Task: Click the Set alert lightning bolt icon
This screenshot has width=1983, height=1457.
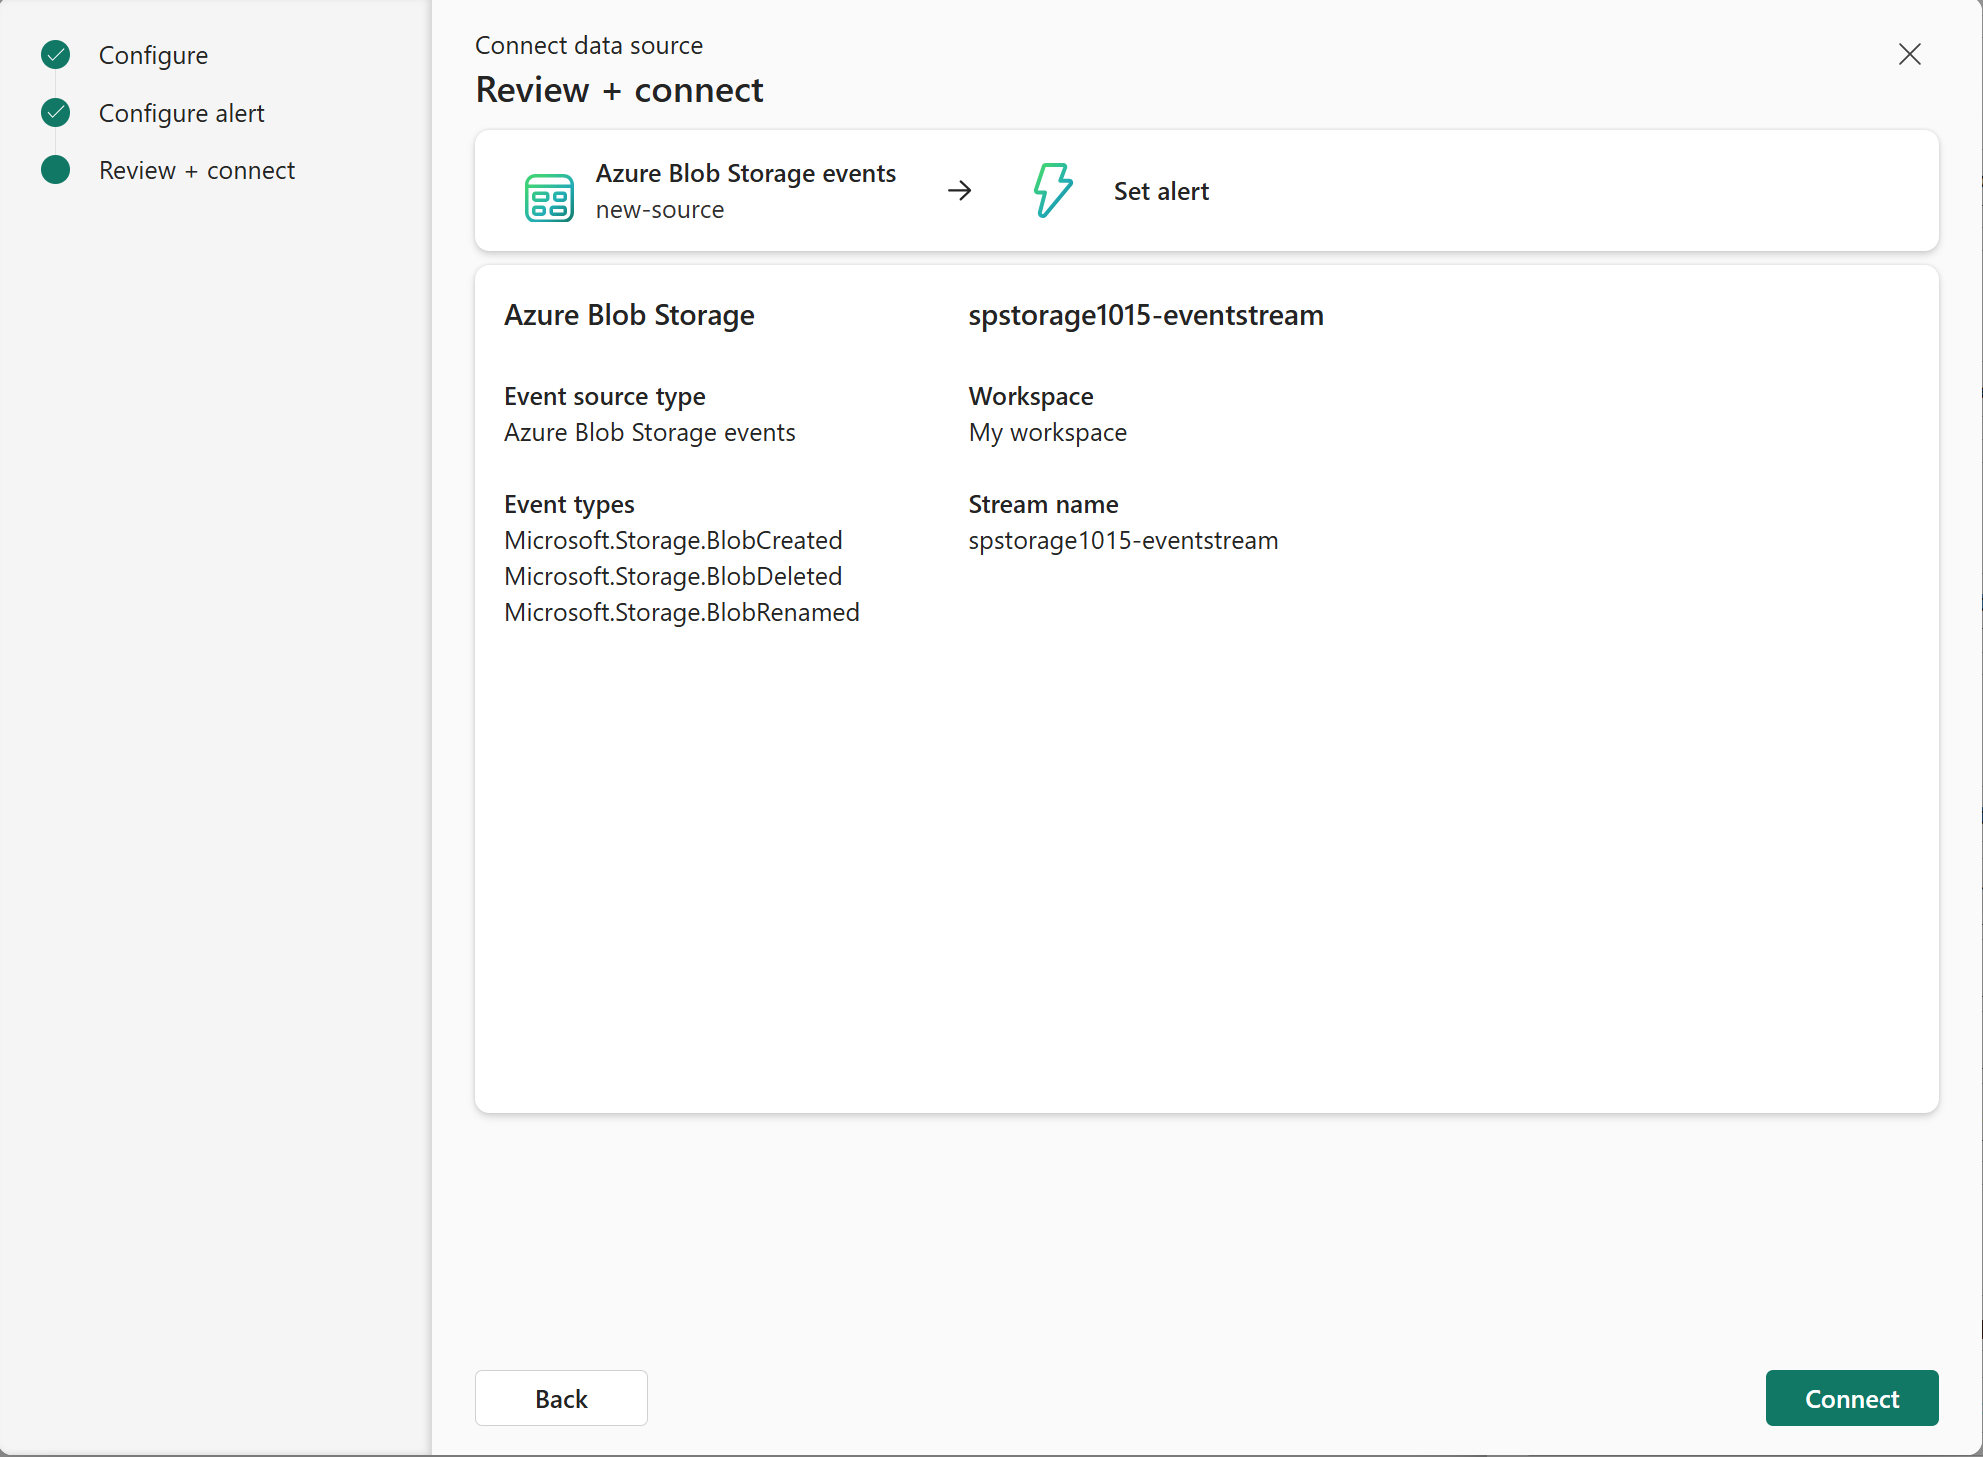Action: [x=1052, y=190]
